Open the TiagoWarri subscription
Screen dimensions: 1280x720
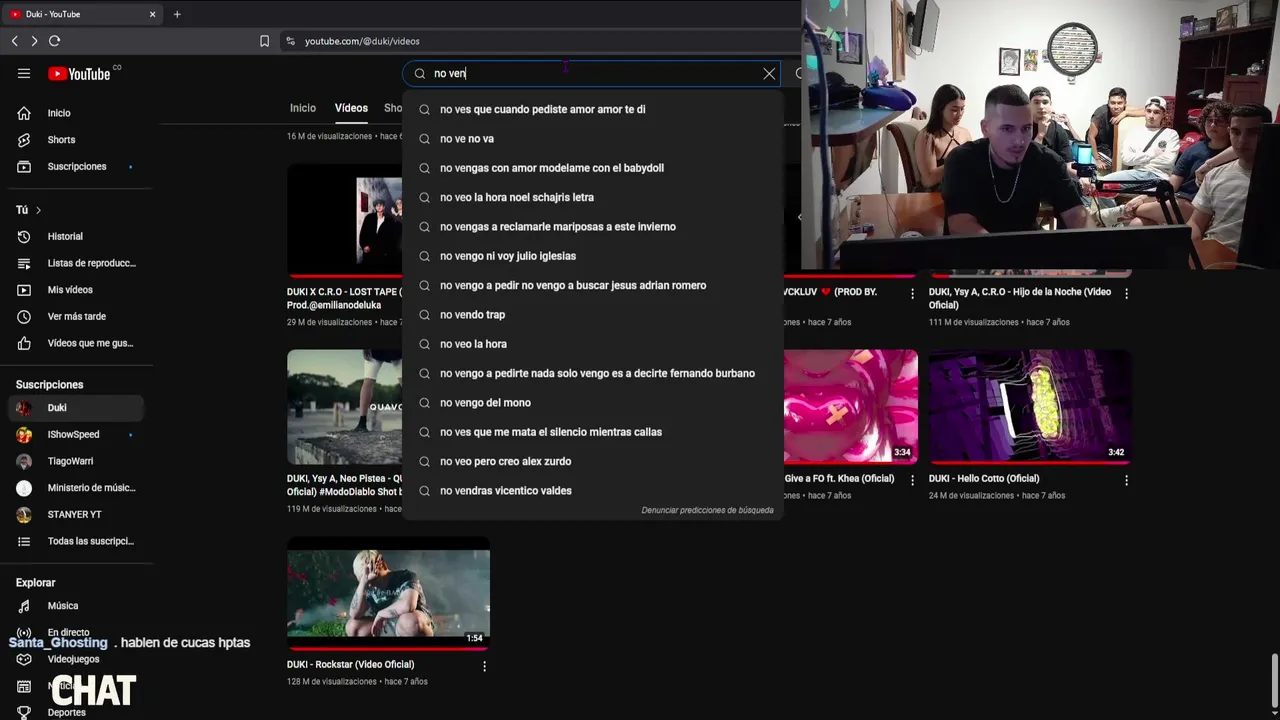[x=76, y=461]
